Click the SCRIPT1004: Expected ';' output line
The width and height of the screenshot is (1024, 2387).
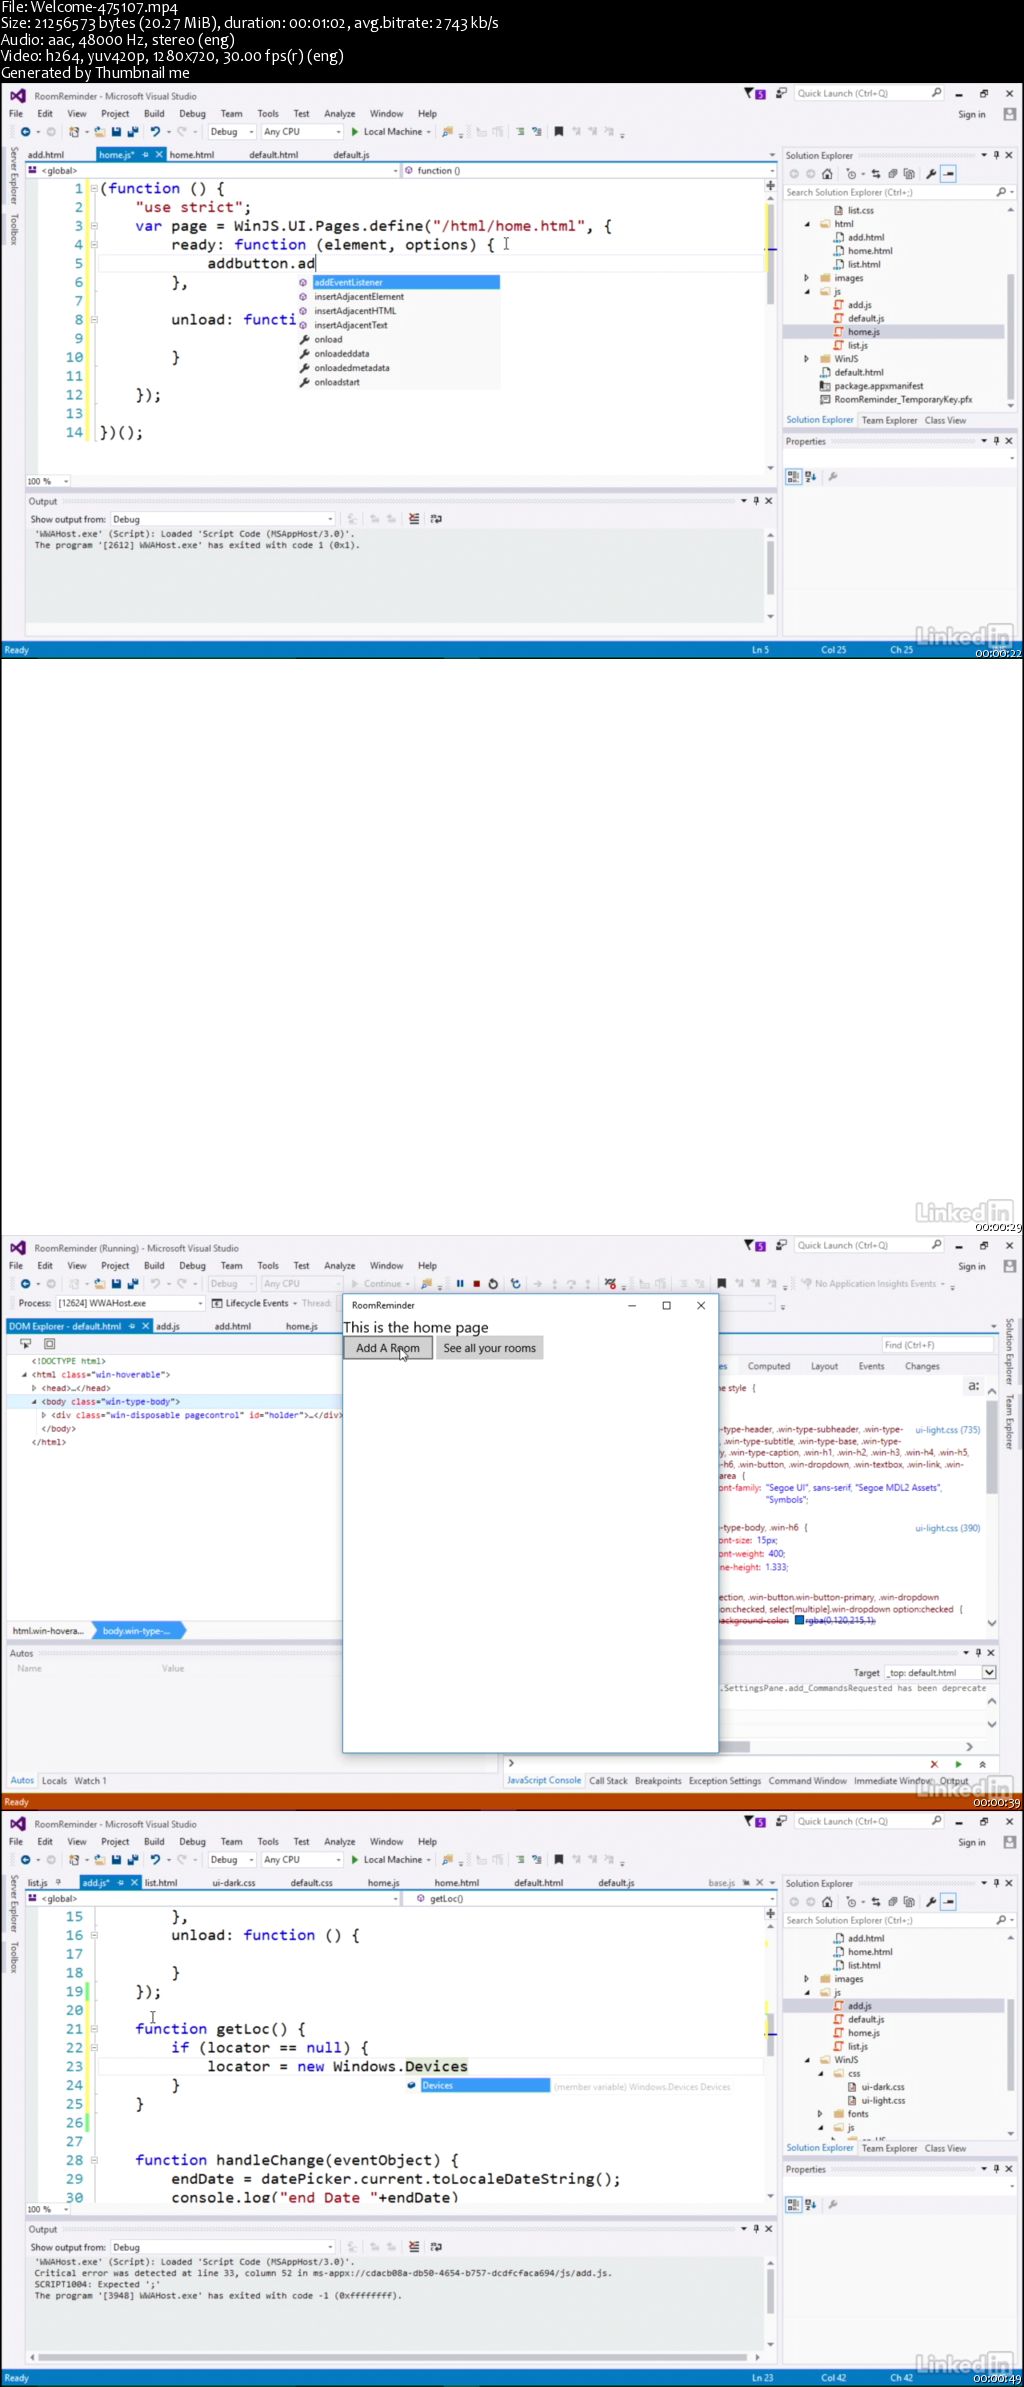point(97,2284)
